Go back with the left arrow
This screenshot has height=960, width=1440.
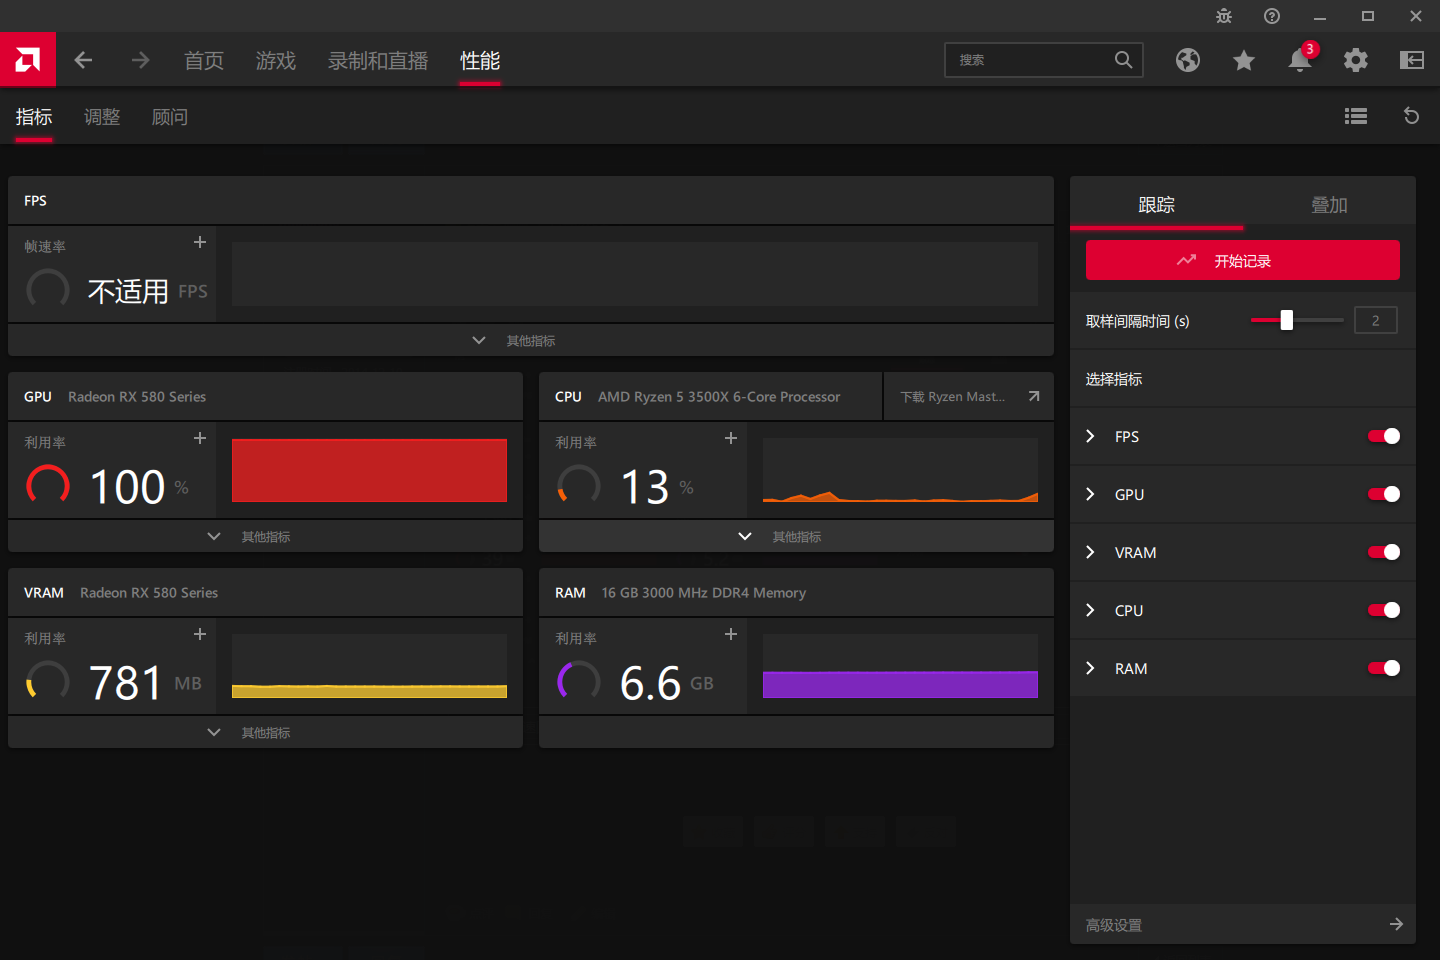pos(84,60)
